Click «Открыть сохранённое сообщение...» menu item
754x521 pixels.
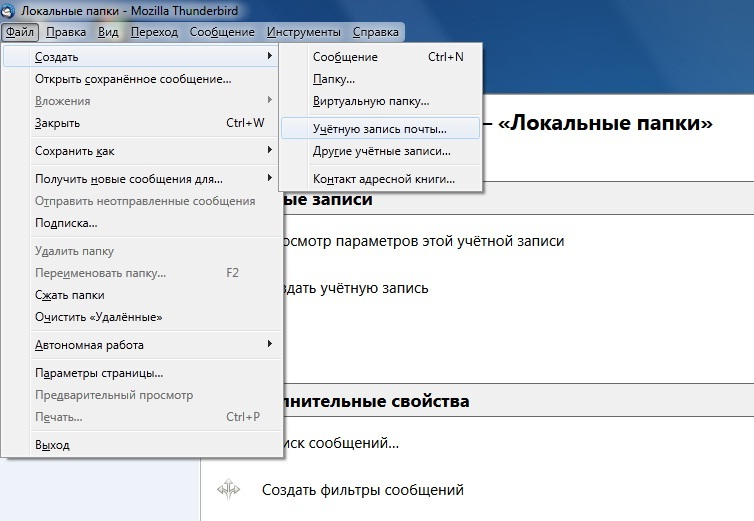coord(133,79)
